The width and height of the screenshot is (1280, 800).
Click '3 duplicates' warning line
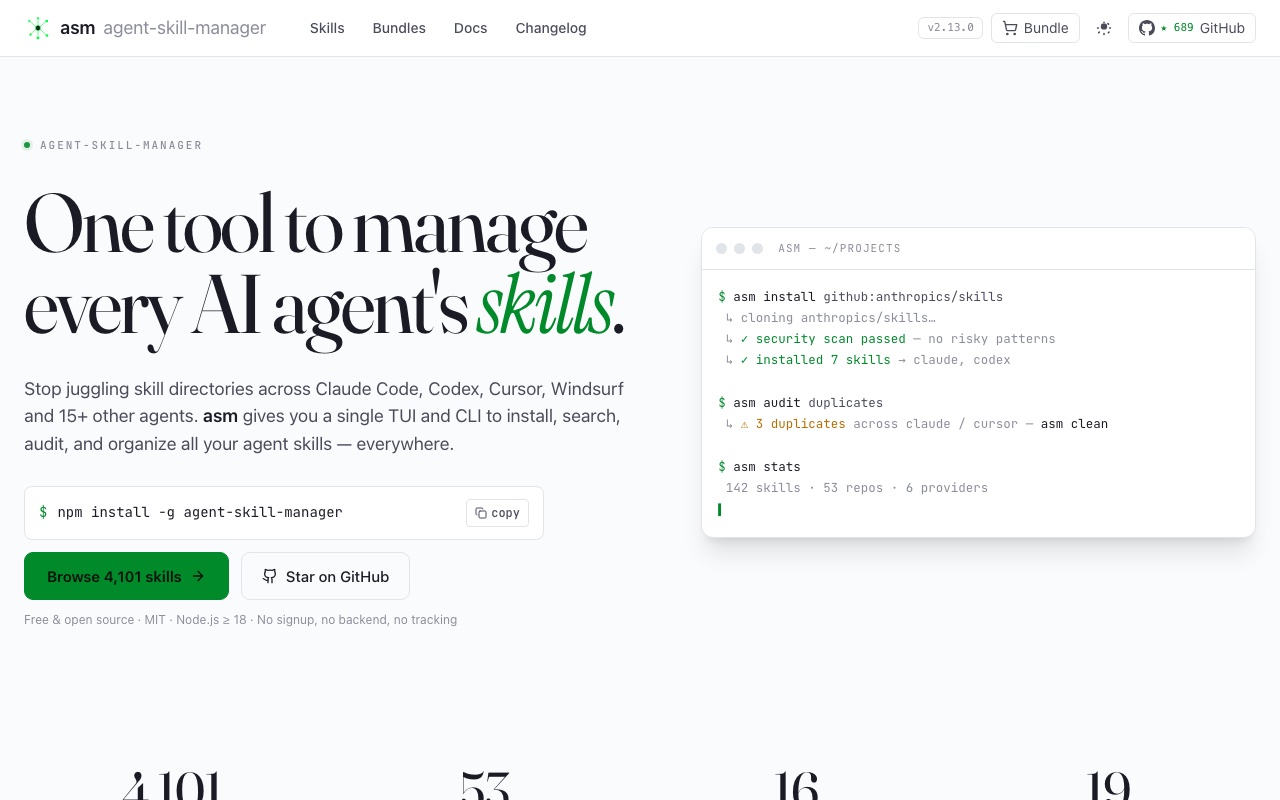coord(917,424)
